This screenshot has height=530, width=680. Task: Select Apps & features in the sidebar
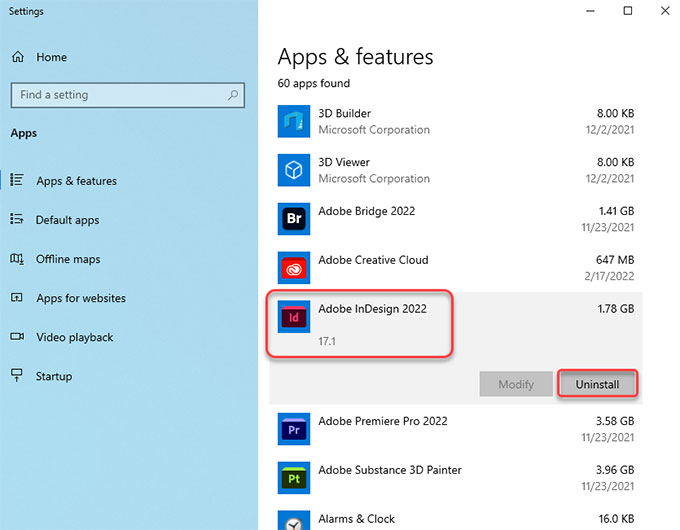(x=77, y=181)
